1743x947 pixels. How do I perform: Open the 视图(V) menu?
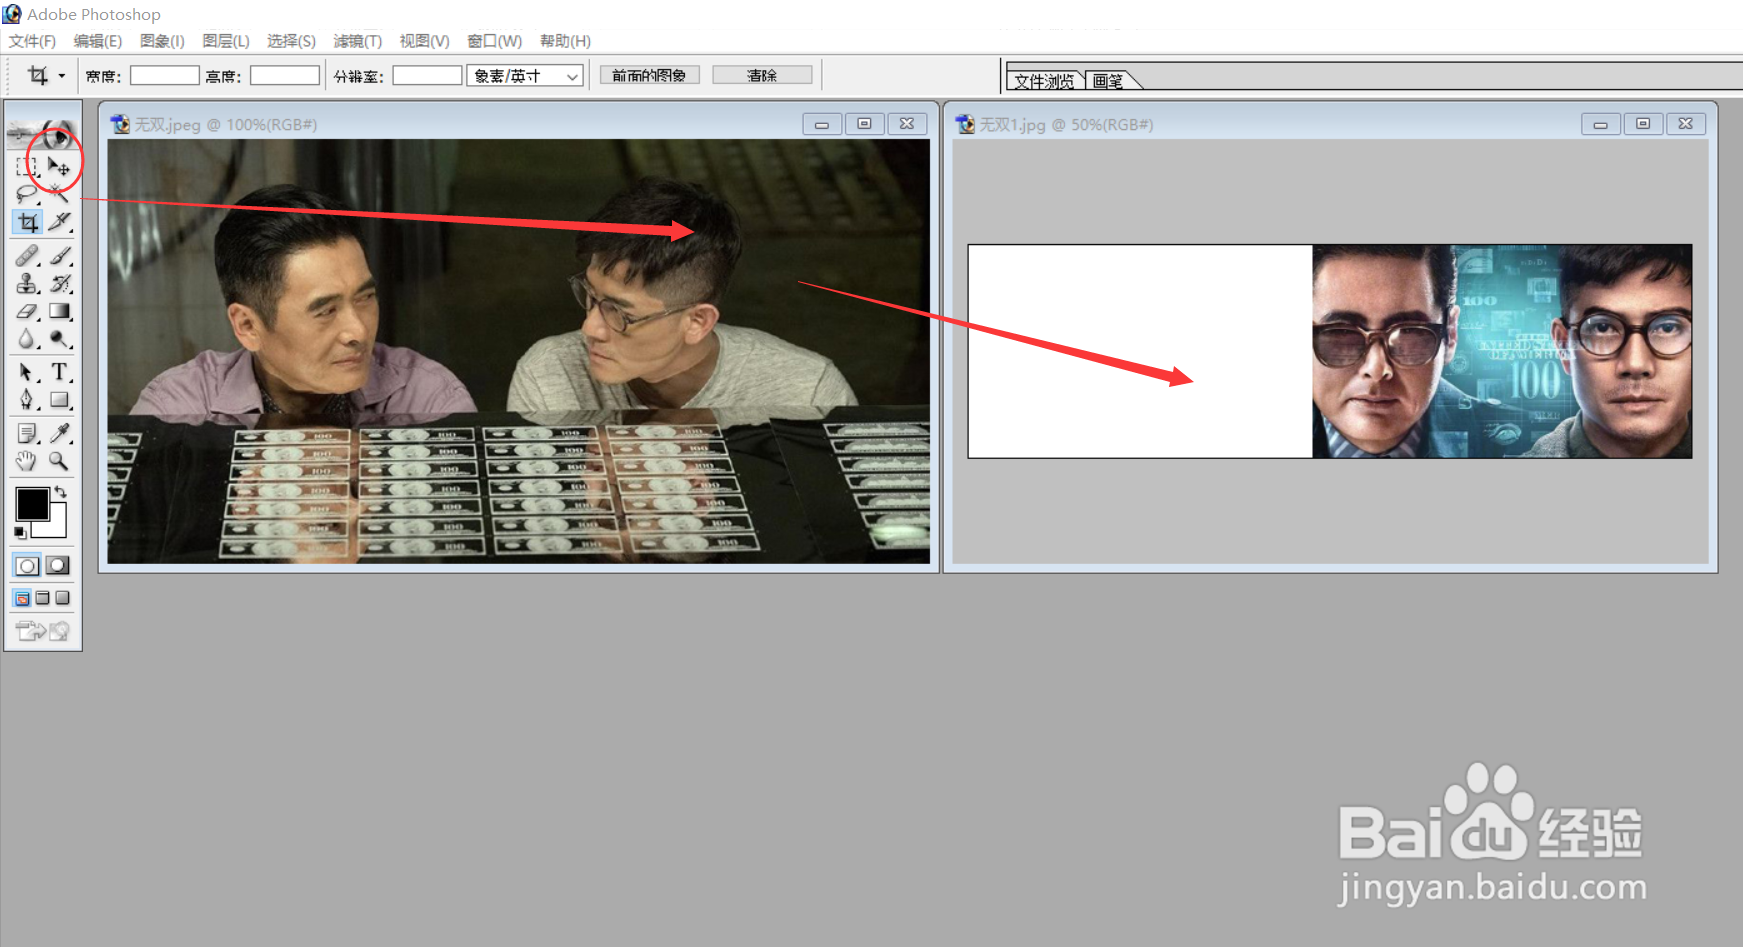pyautogui.click(x=424, y=41)
